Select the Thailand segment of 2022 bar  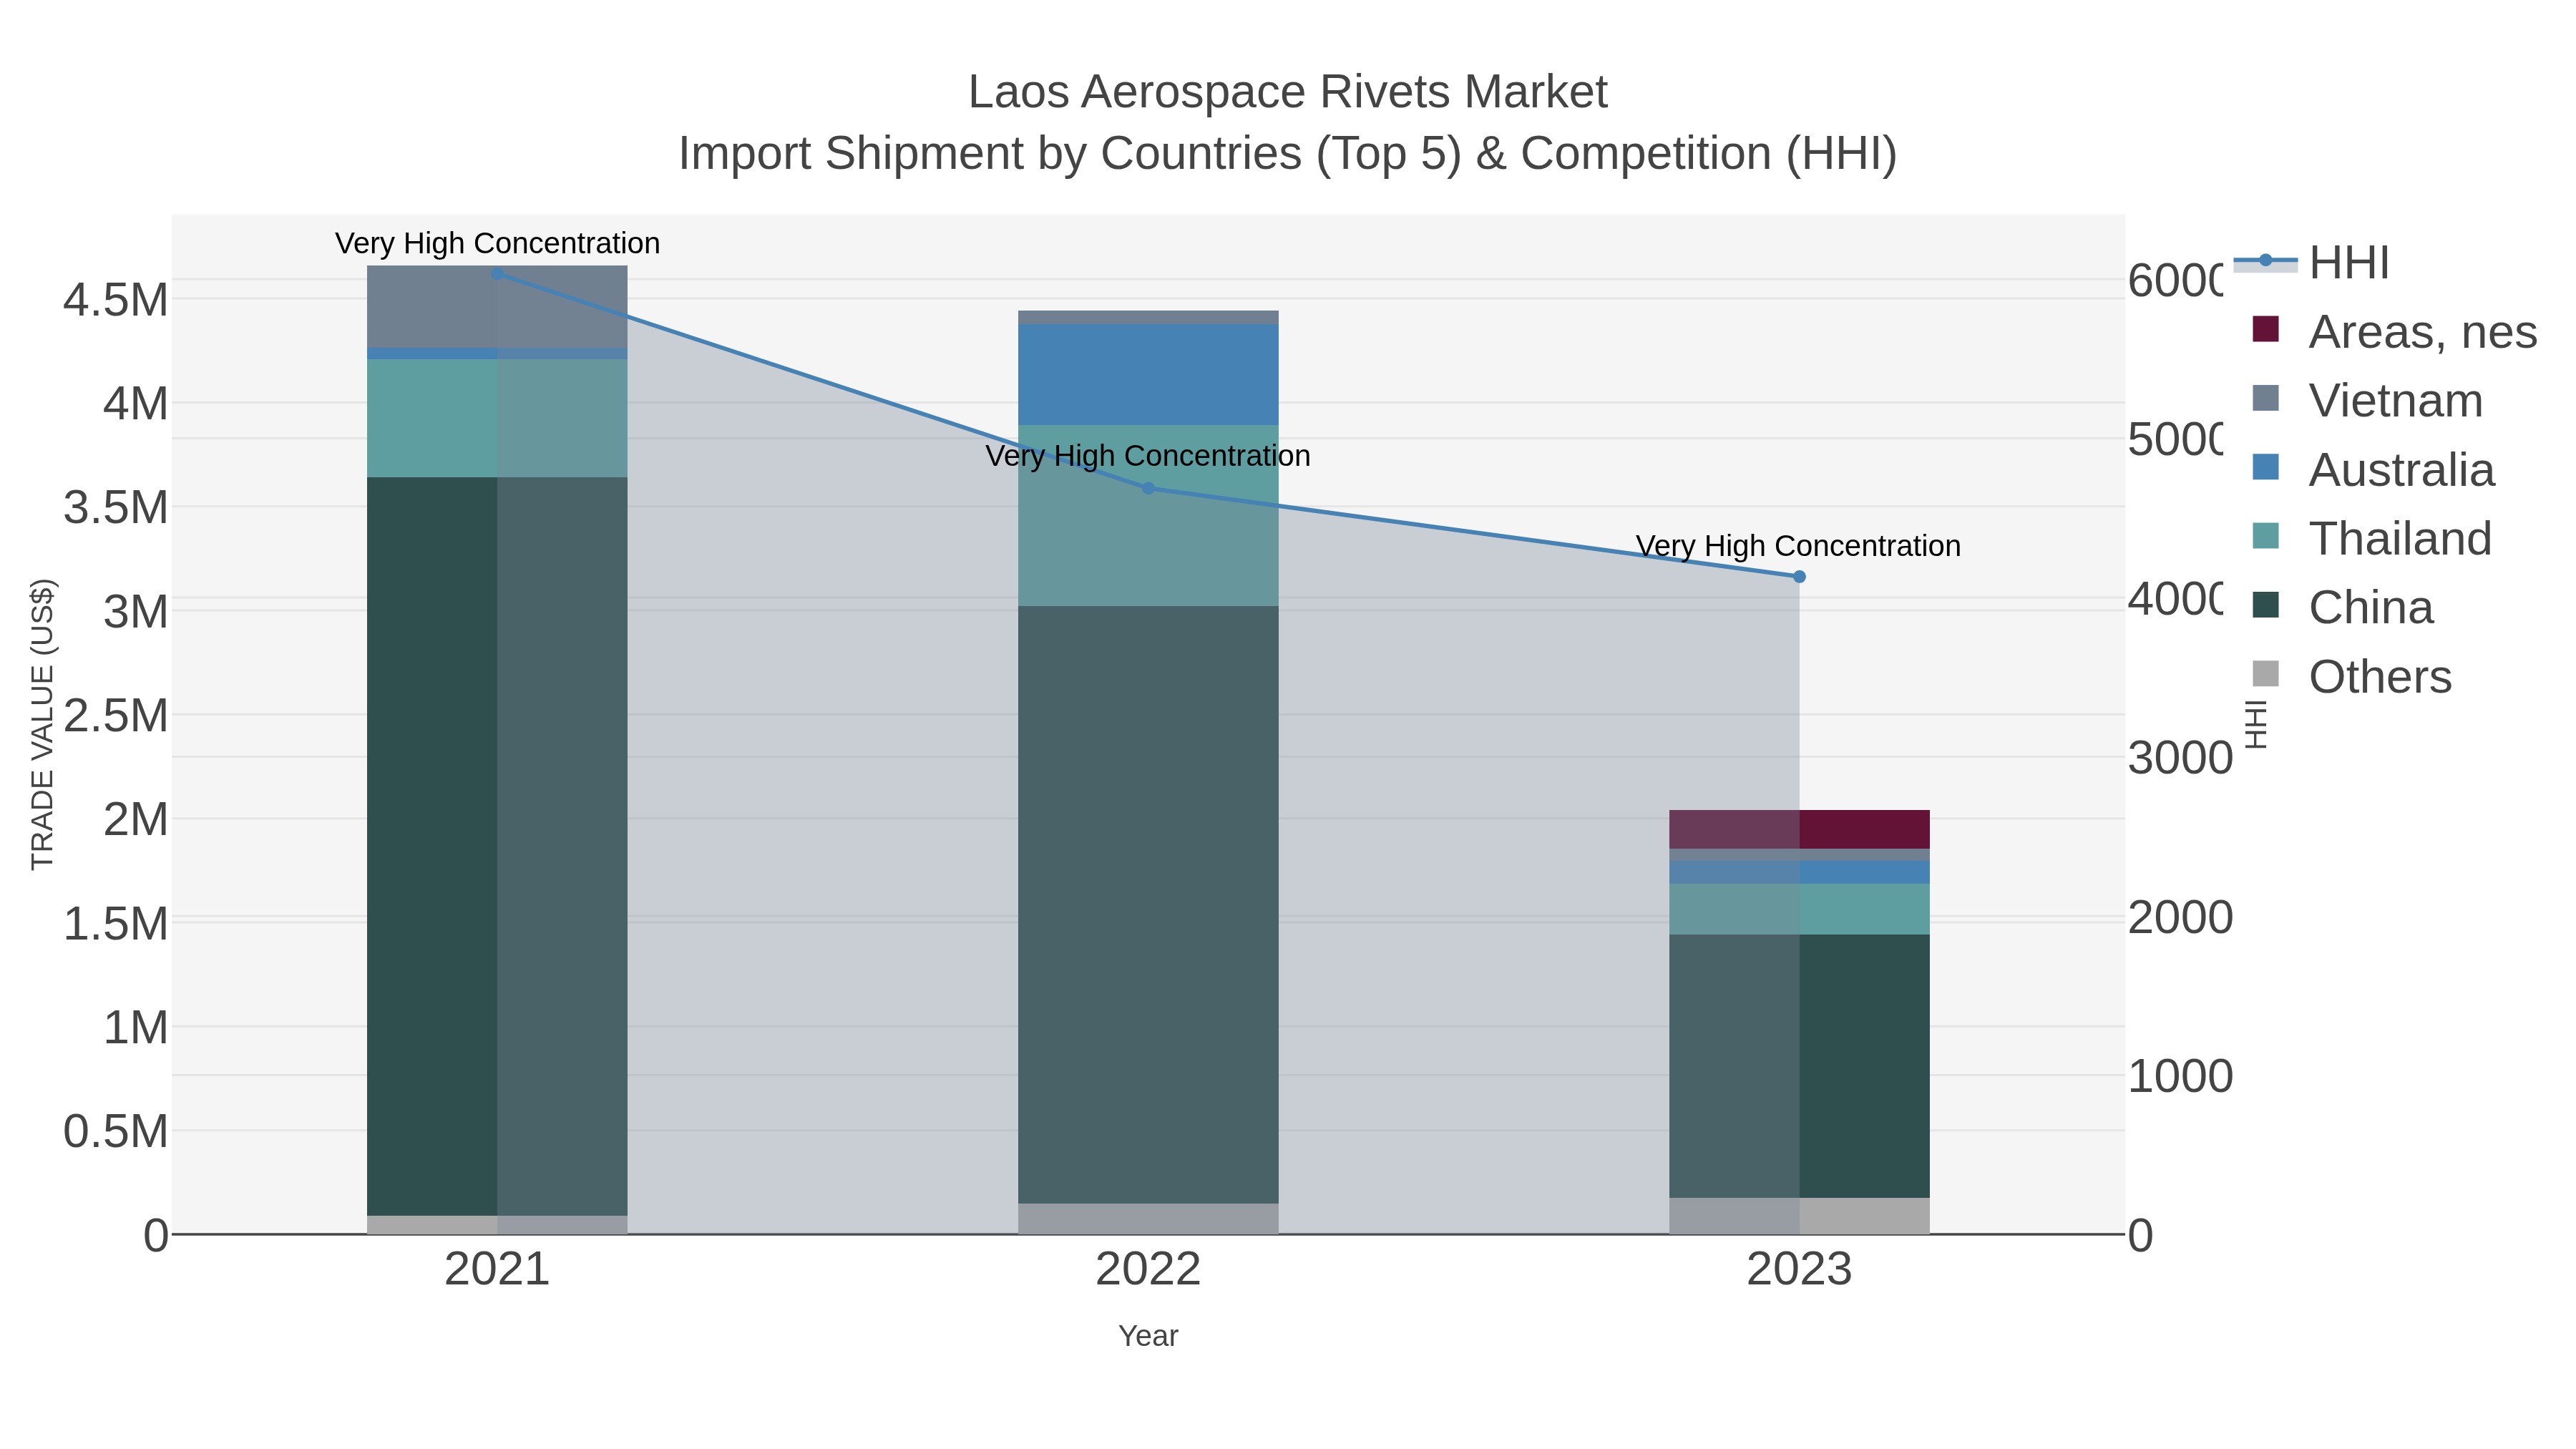(1148, 515)
